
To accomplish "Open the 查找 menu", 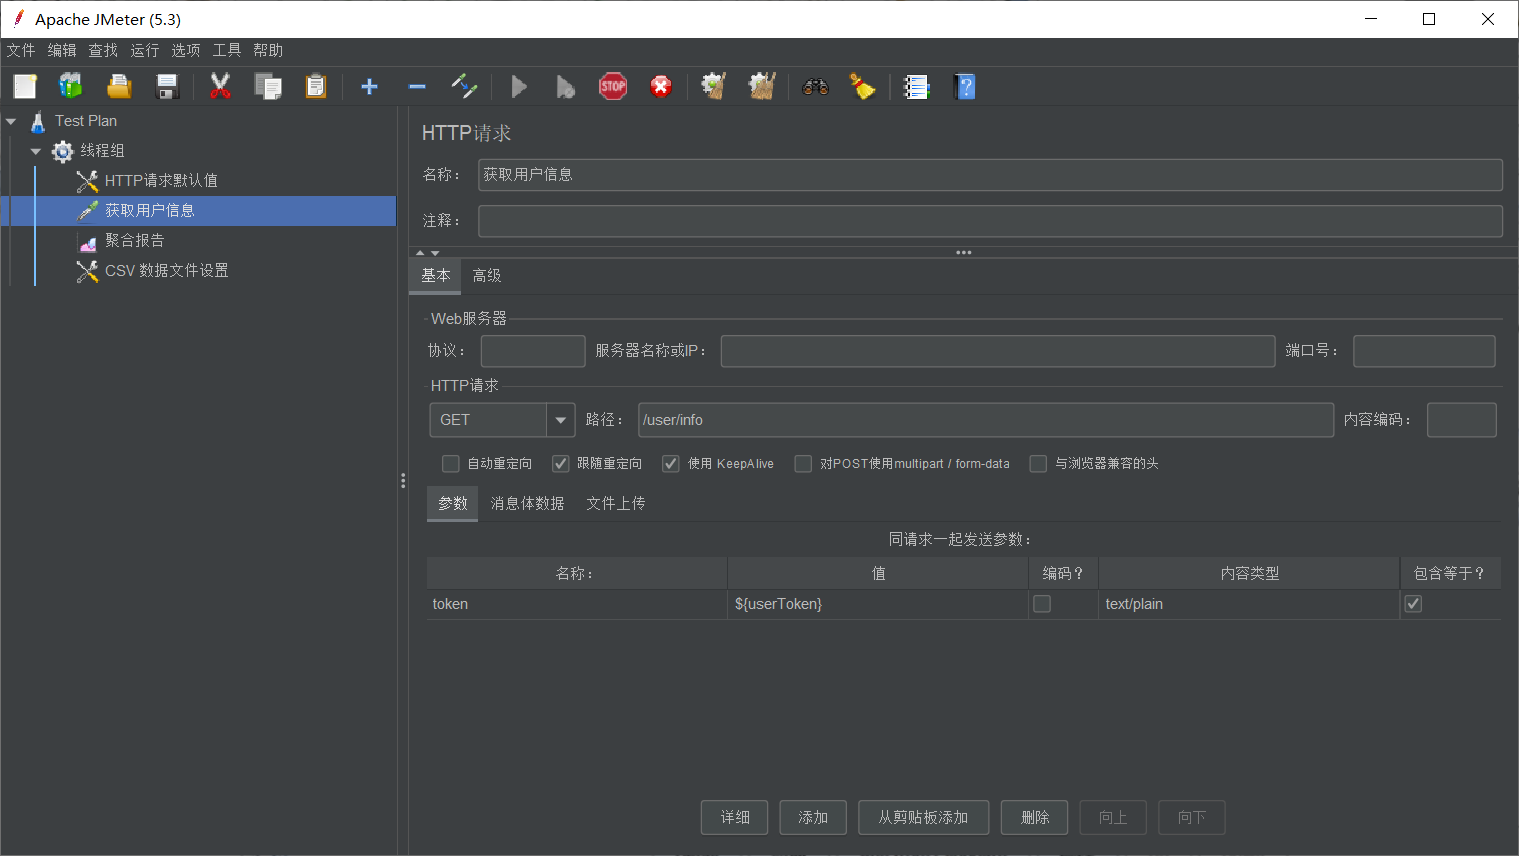I will 103,50.
